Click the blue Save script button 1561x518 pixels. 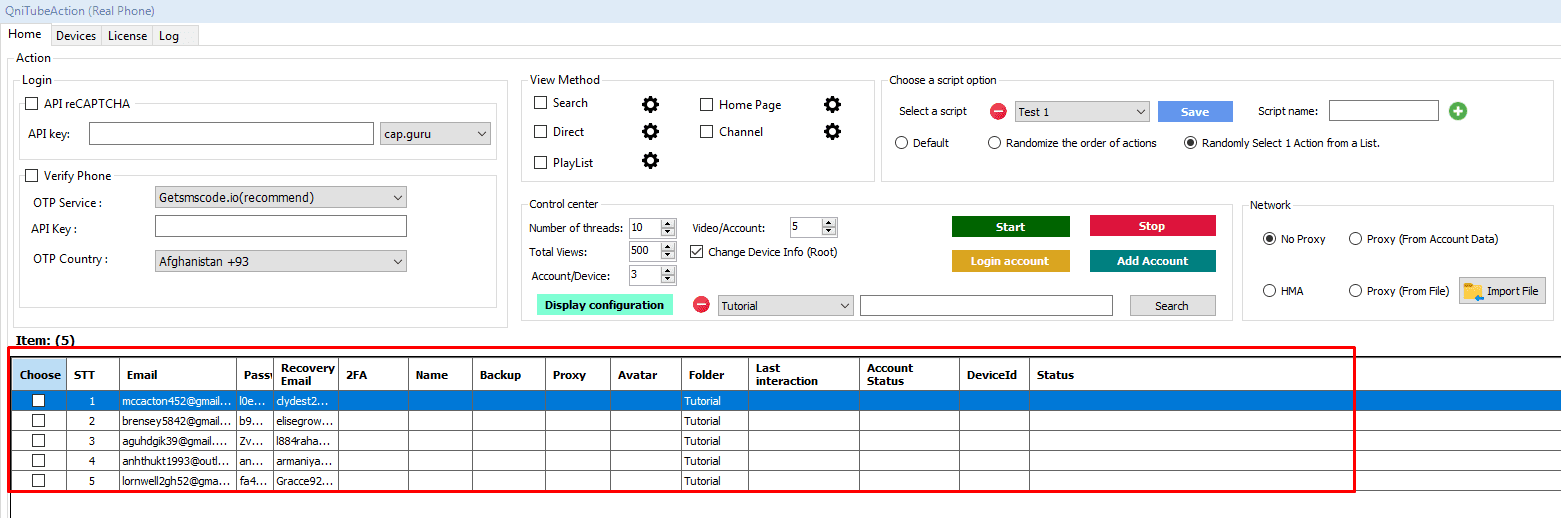1195,112
